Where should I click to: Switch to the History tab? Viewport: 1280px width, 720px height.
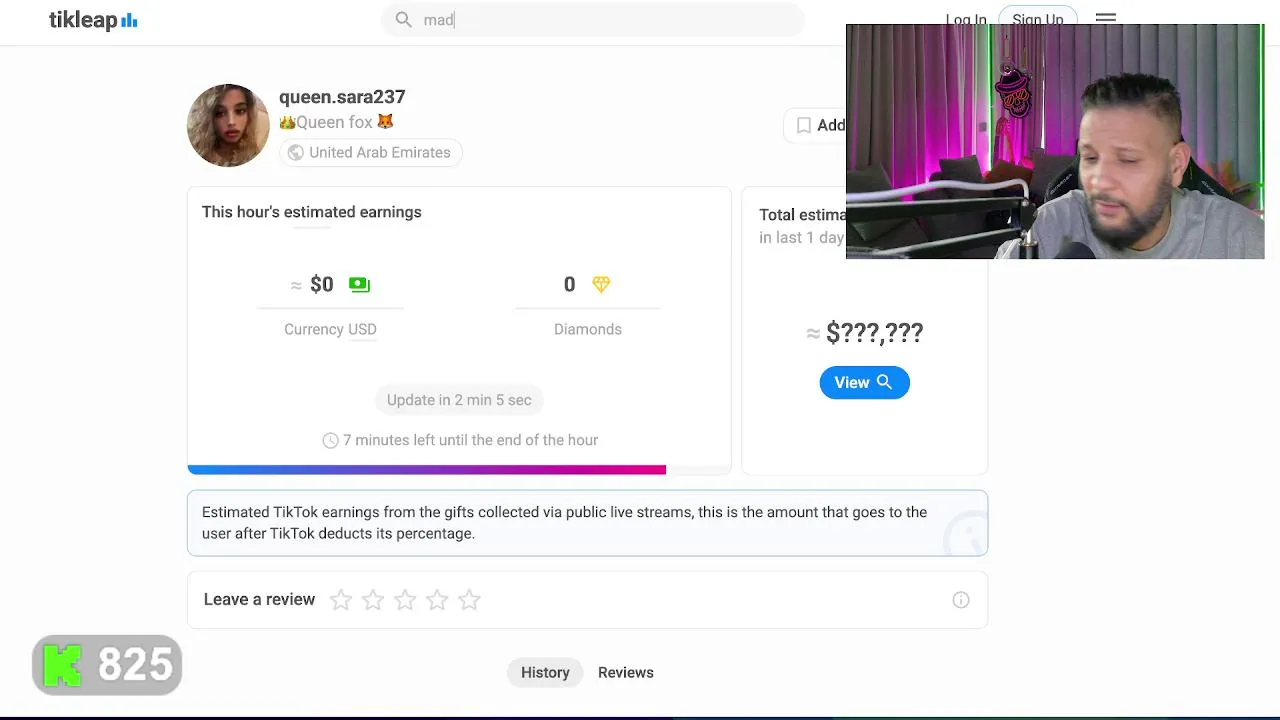[x=545, y=672]
